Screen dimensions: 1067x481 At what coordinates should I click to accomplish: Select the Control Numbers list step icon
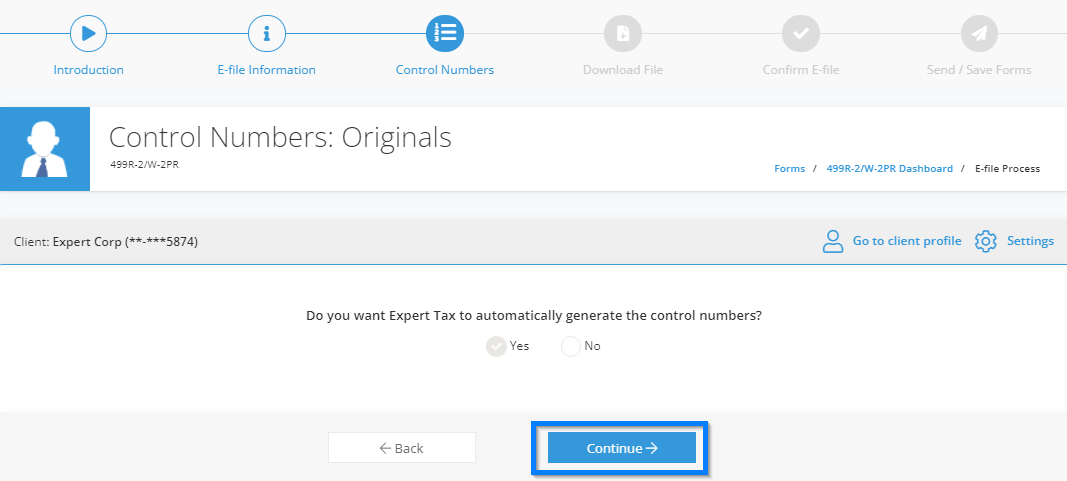tap(445, 33)
